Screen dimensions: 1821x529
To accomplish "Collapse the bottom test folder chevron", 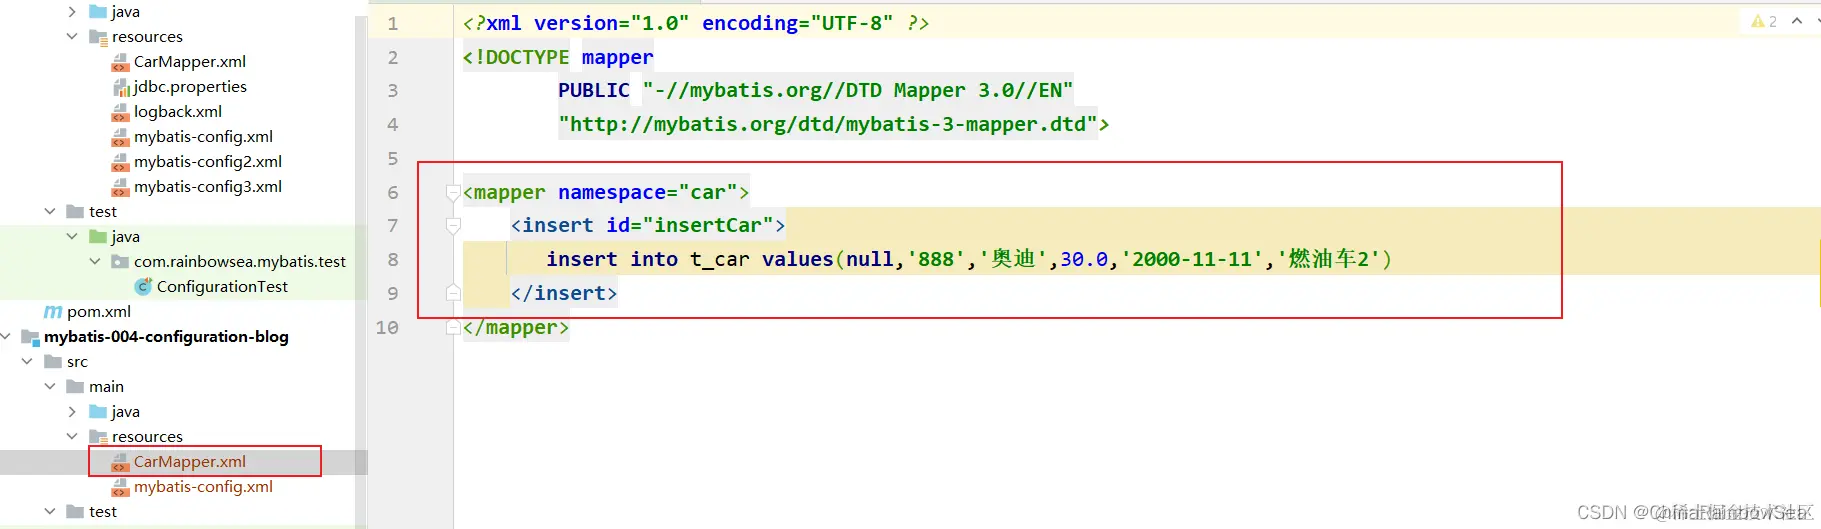I will click(x=50, y=512).
